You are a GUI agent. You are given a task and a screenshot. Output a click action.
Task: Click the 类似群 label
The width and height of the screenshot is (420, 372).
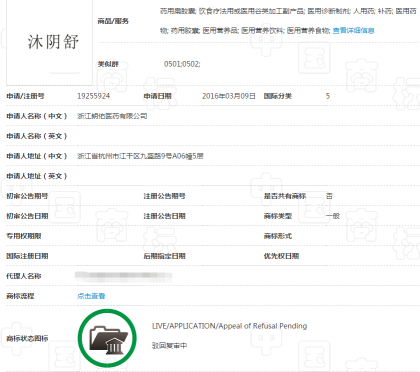pyautogui.click(x=108, y=64)
